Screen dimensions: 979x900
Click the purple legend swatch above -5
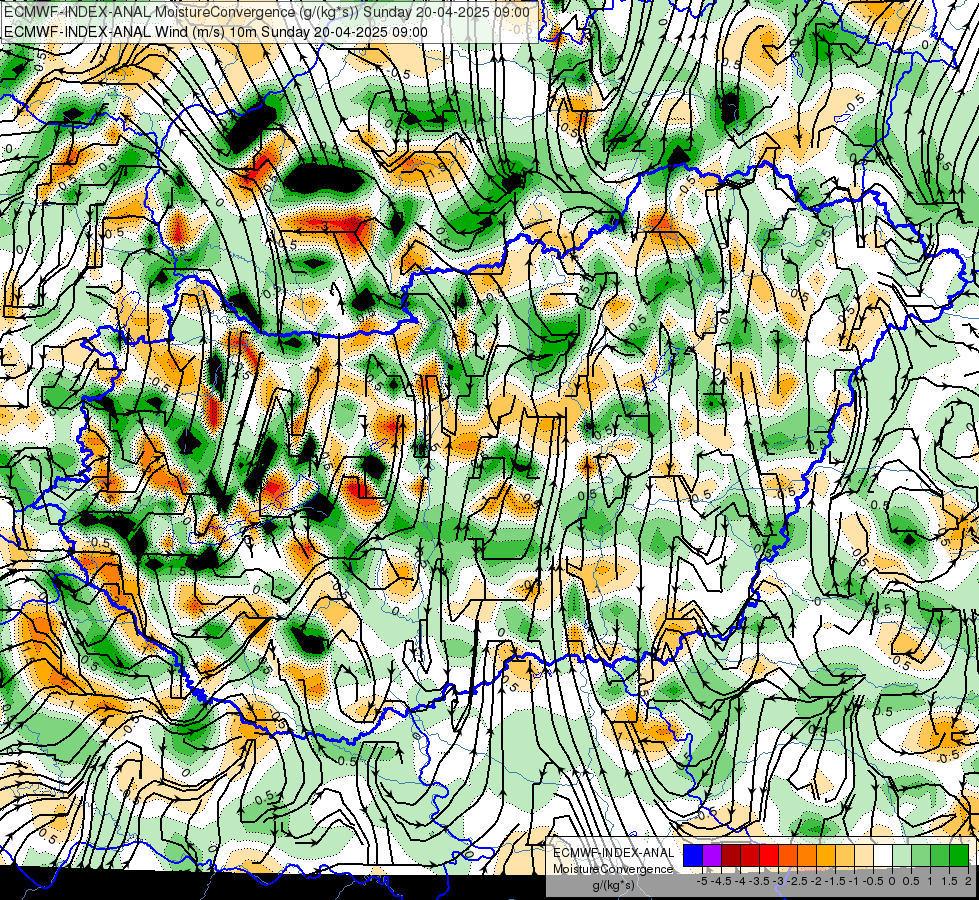(712, 856)
